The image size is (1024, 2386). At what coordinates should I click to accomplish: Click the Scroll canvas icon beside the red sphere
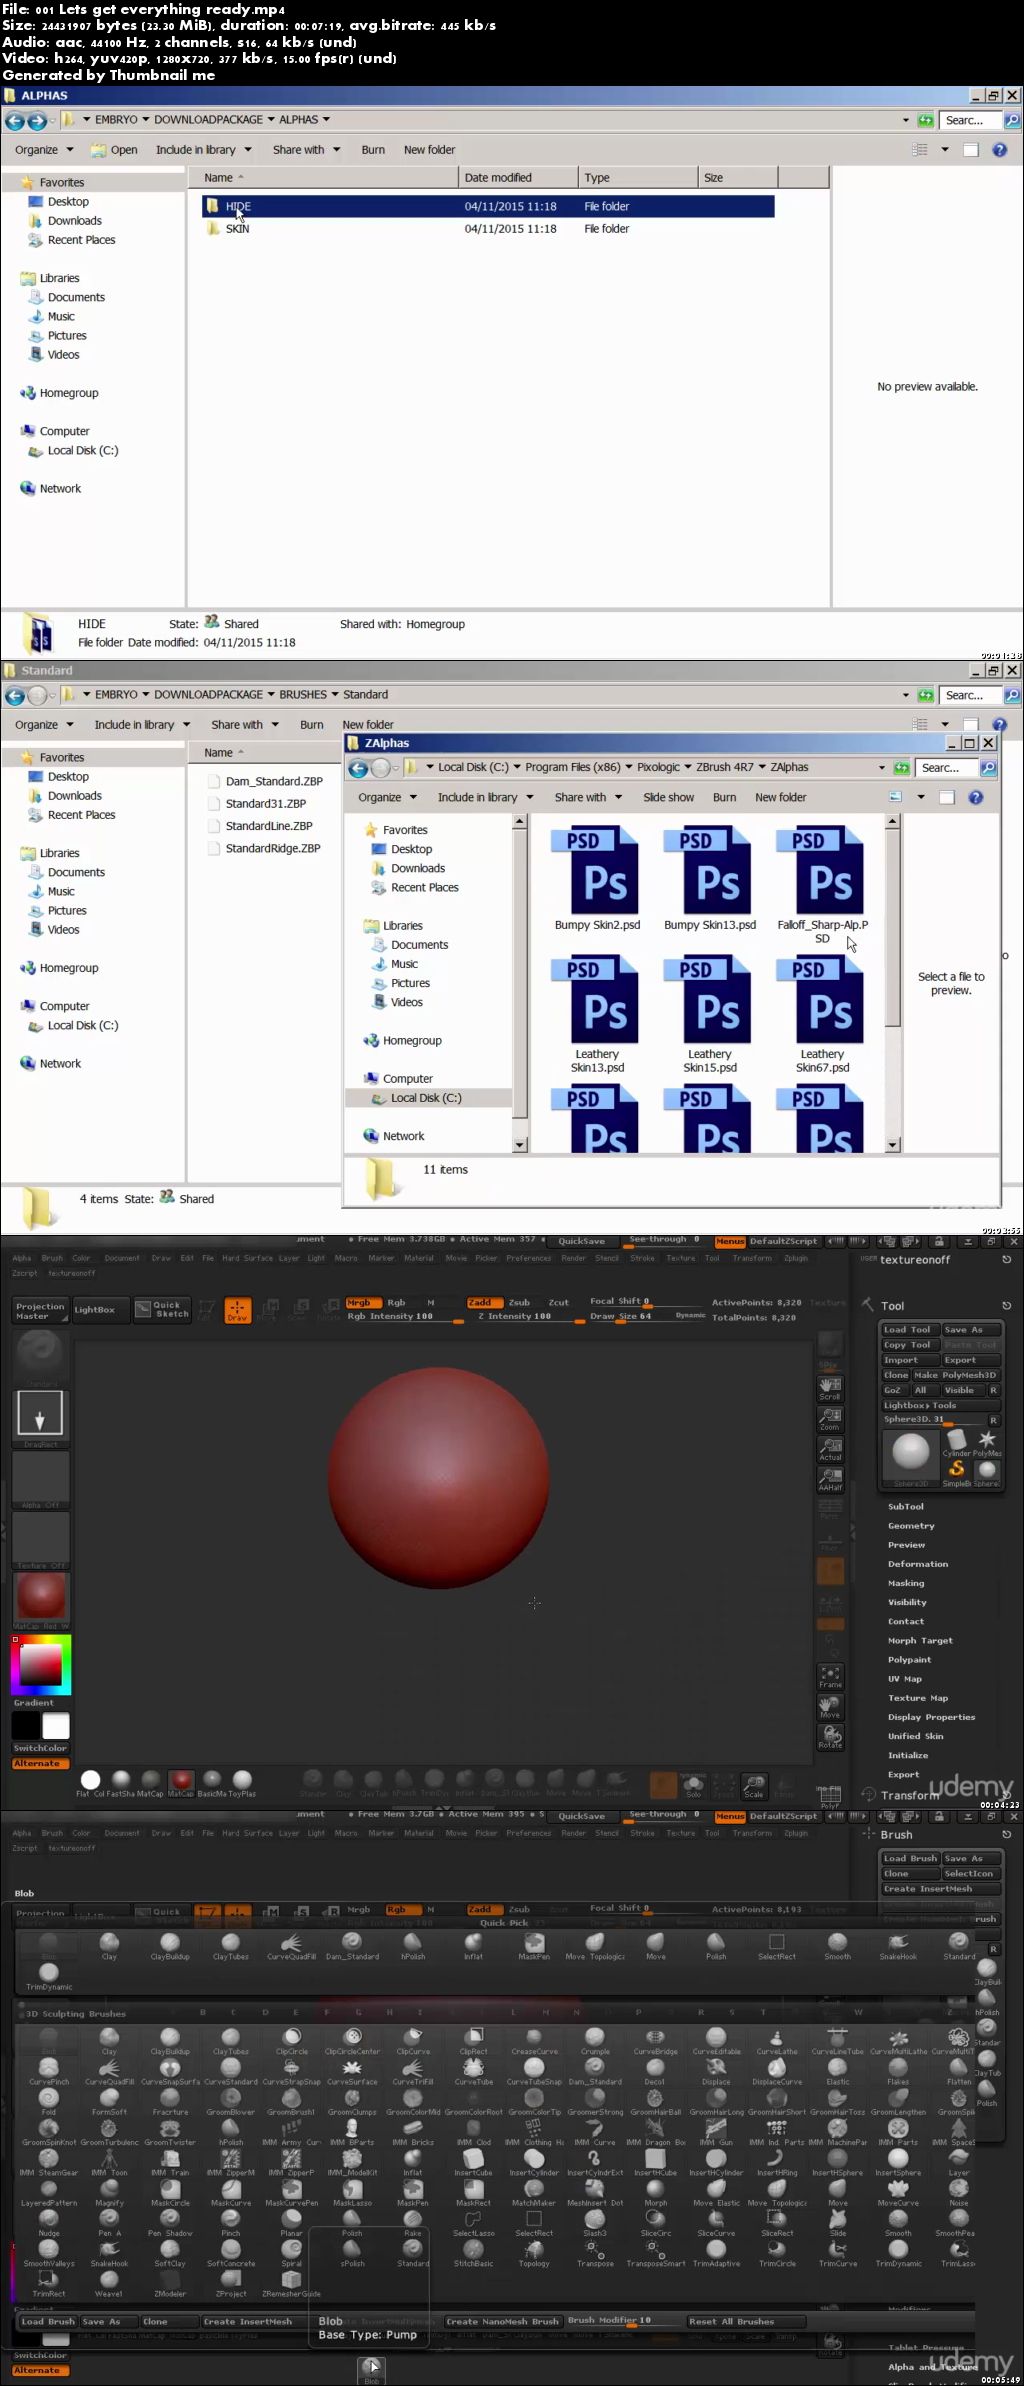(830, 1389)
